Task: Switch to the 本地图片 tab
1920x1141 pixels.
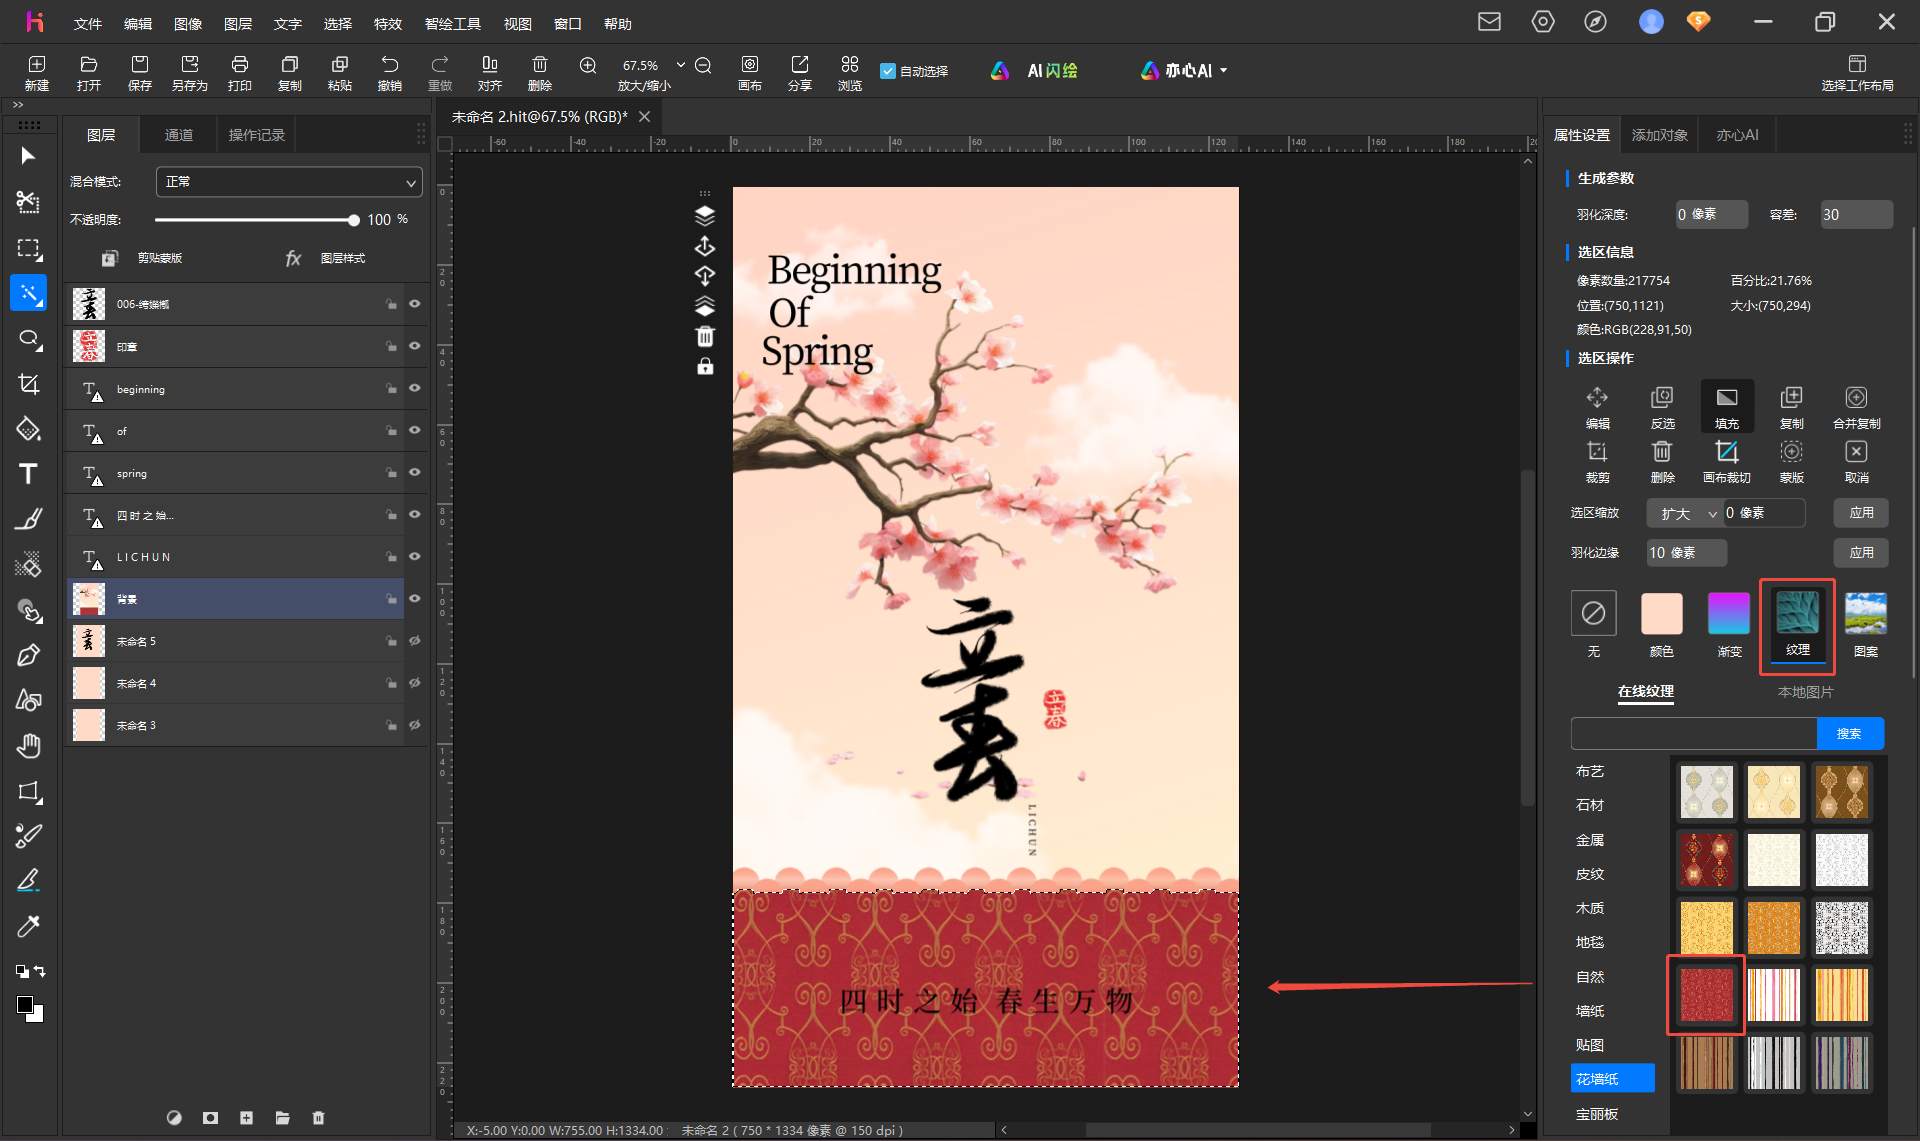Action: point(1805,692)
